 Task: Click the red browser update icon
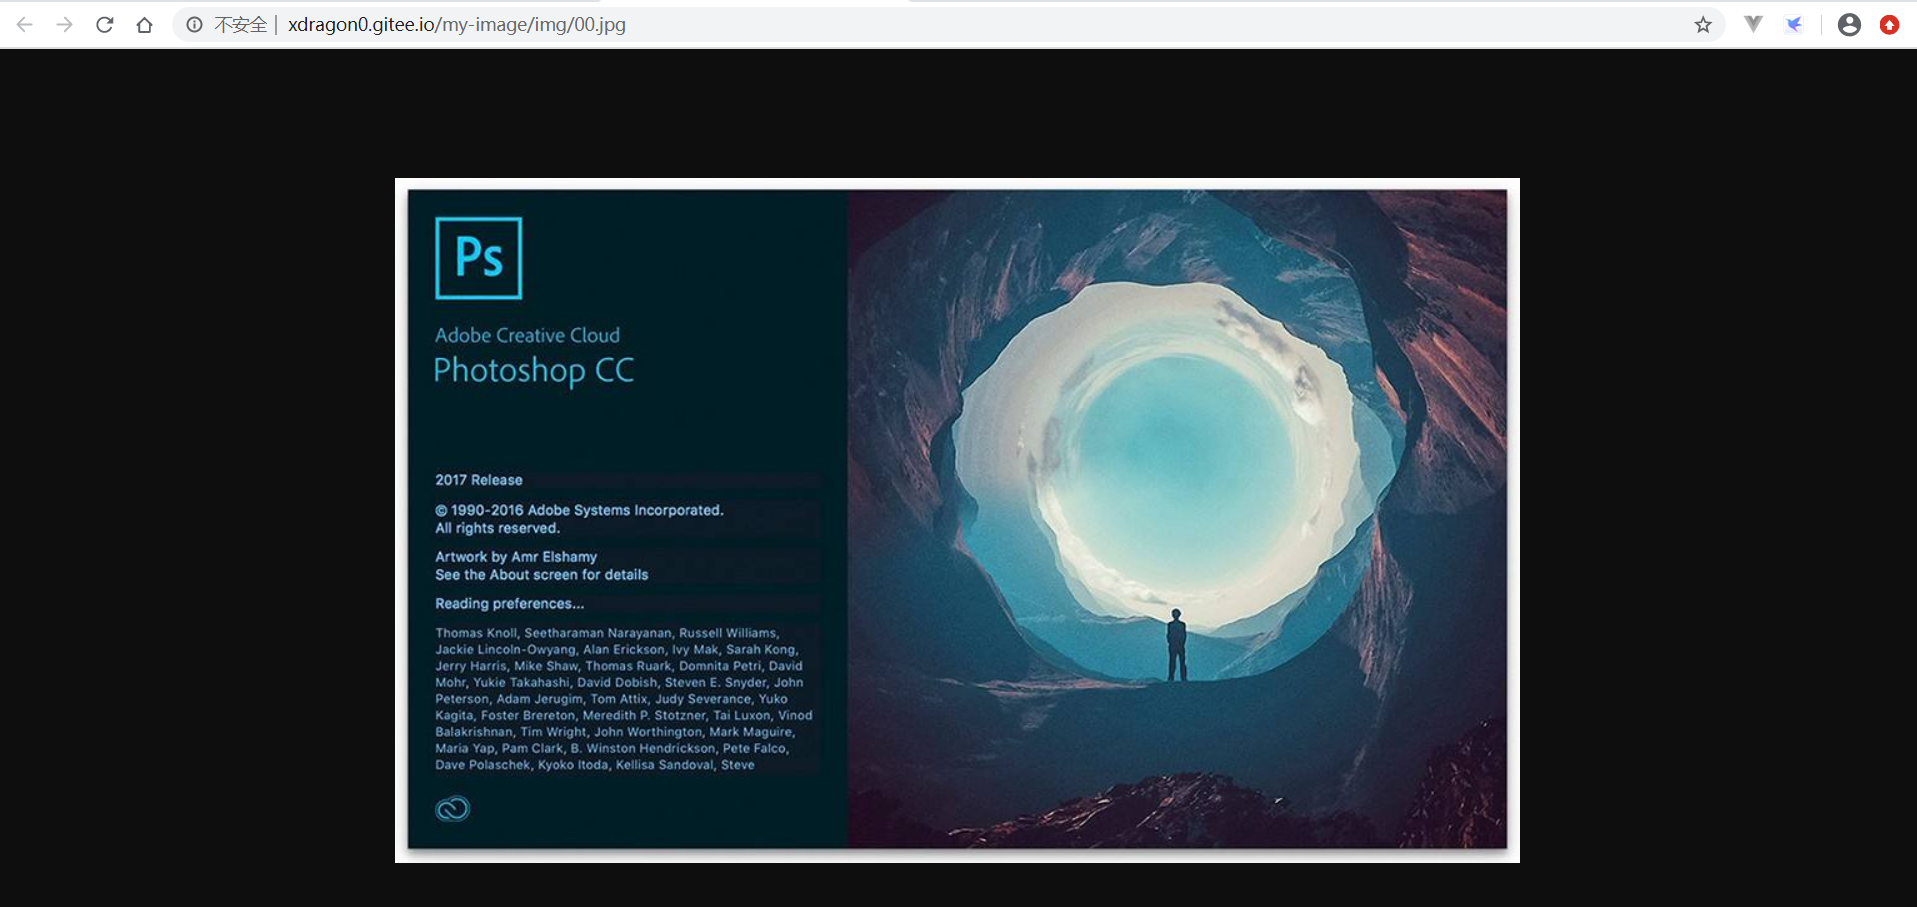tap(1889, 25)
